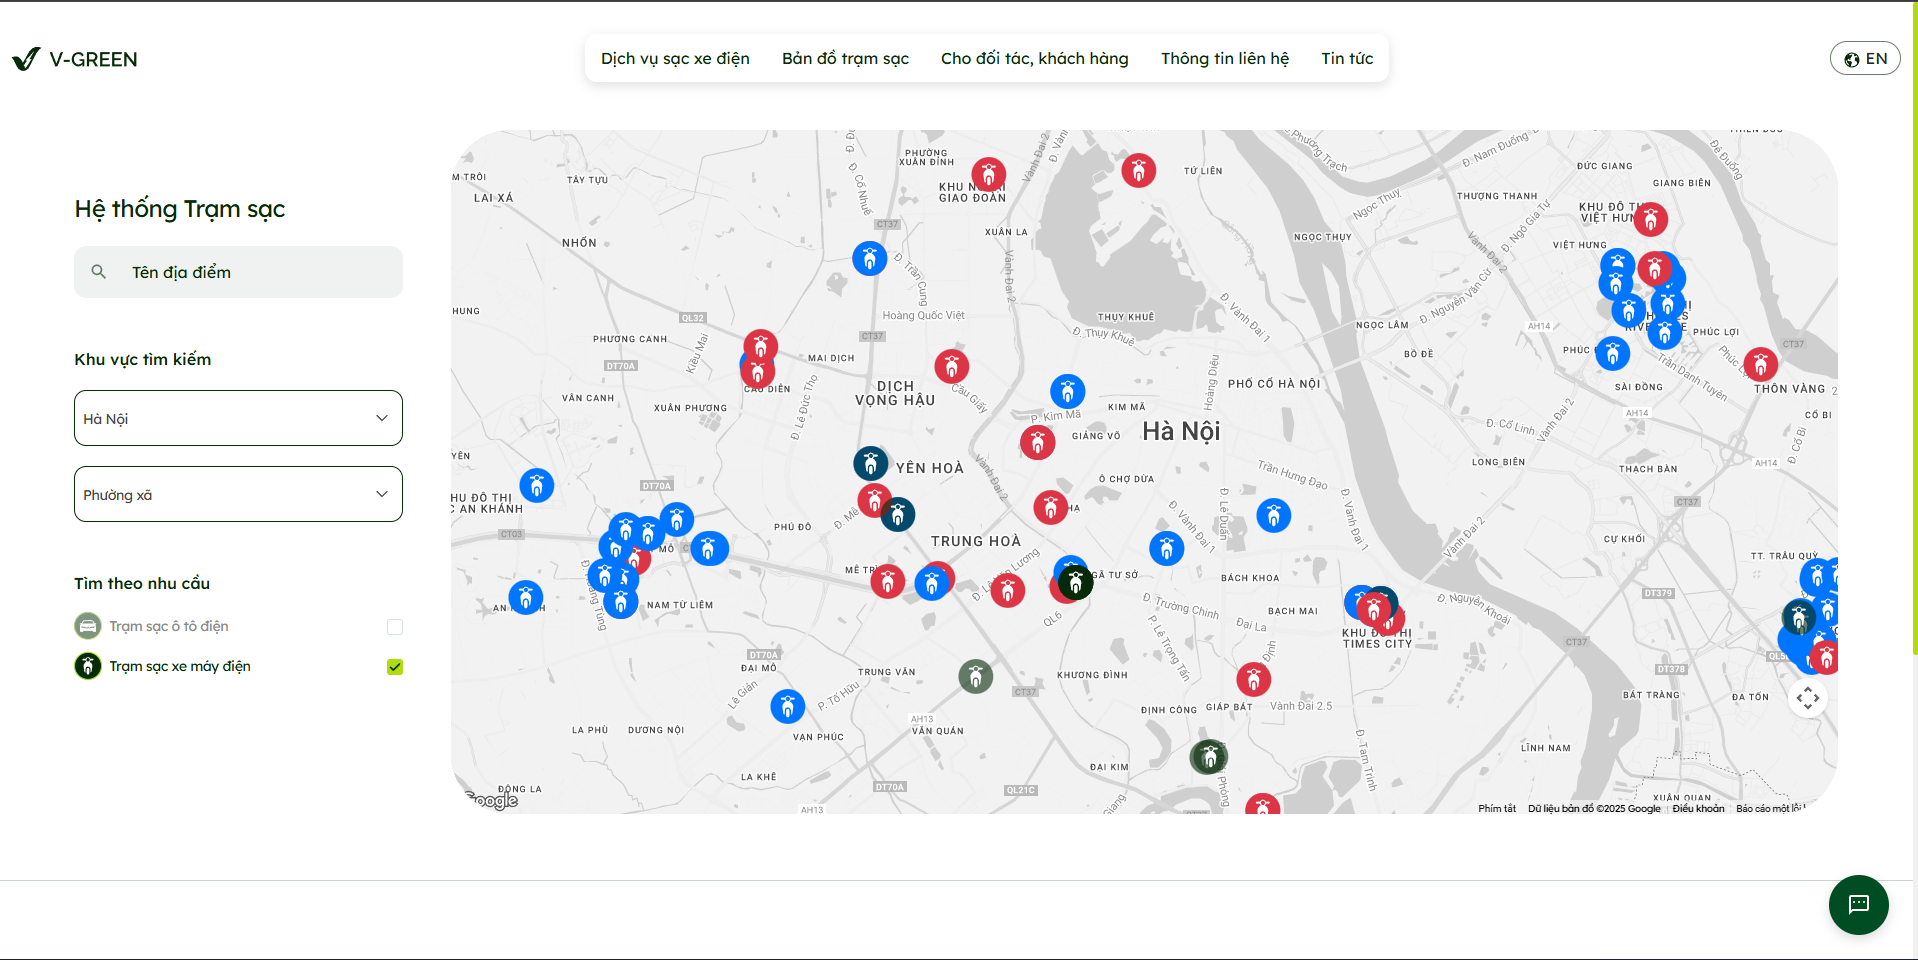This screenshot has height=960, width=1918.
Task: Open Cho đối tác, khách hàng menu
Action: [1034, 58]
